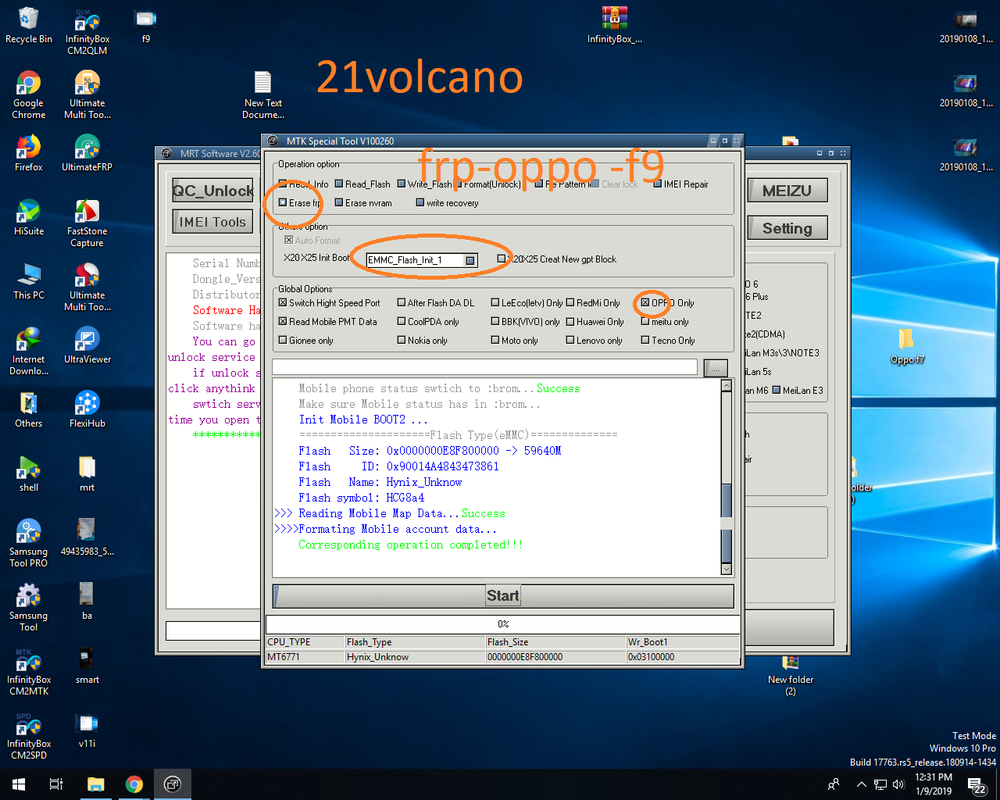Open the Others folder icon

(28, 409)
